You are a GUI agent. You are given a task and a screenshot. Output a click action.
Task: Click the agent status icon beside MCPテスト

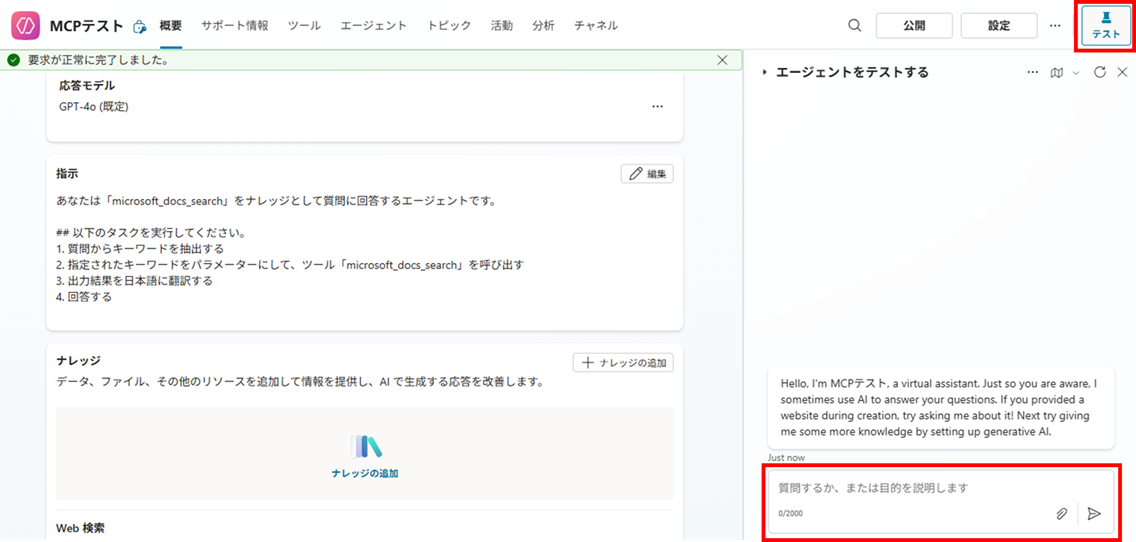tap(139, 27)
